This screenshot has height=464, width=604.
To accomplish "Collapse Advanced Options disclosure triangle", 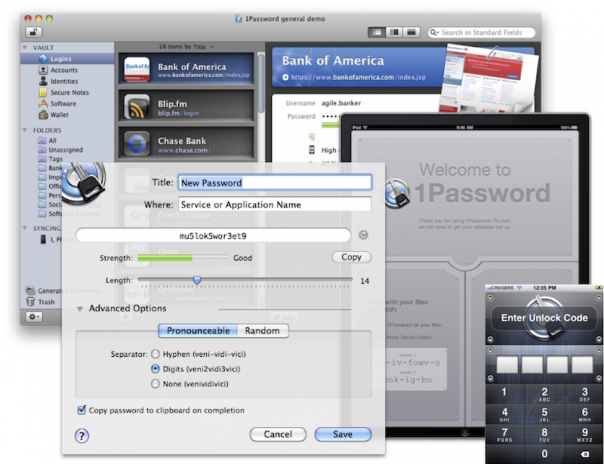I will pos(80,309).
